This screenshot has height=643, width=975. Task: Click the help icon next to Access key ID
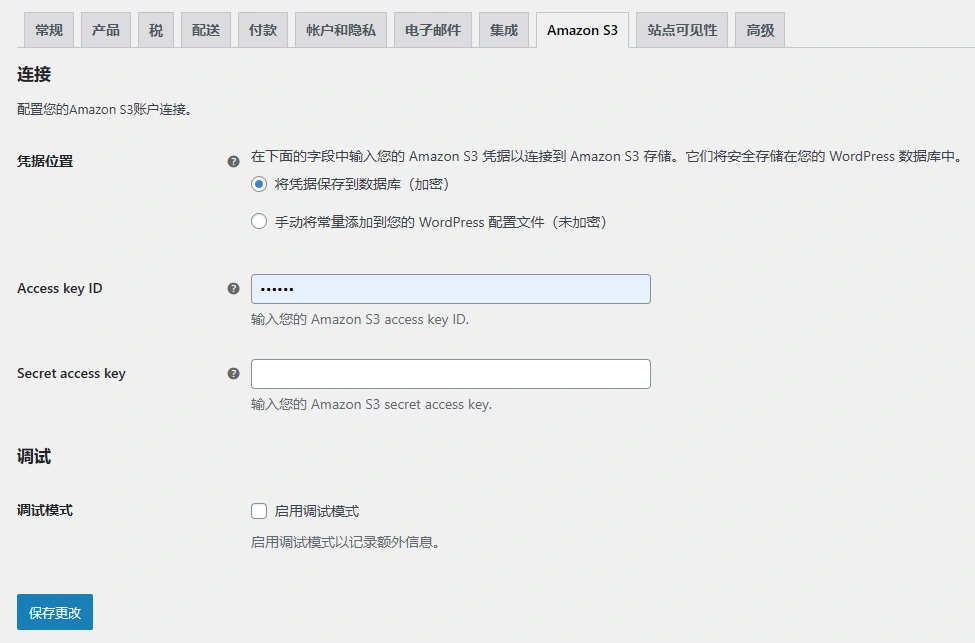point(233,286)
